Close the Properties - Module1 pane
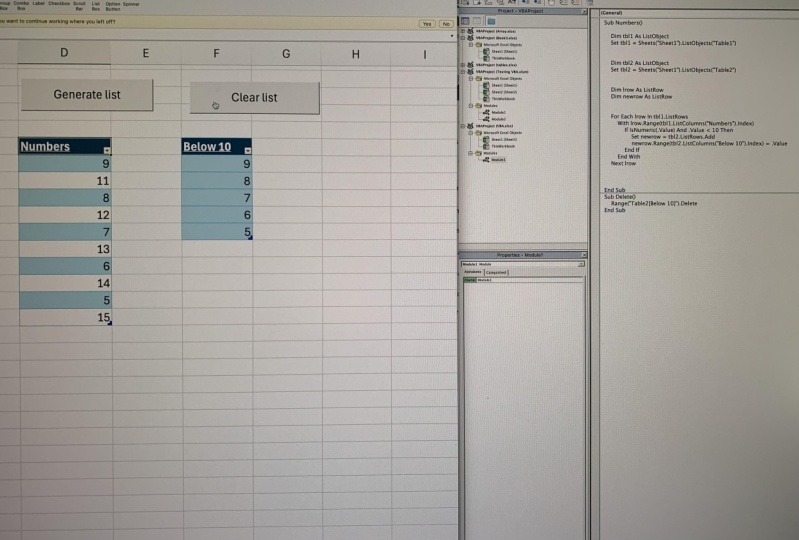 tap(584, 255)
